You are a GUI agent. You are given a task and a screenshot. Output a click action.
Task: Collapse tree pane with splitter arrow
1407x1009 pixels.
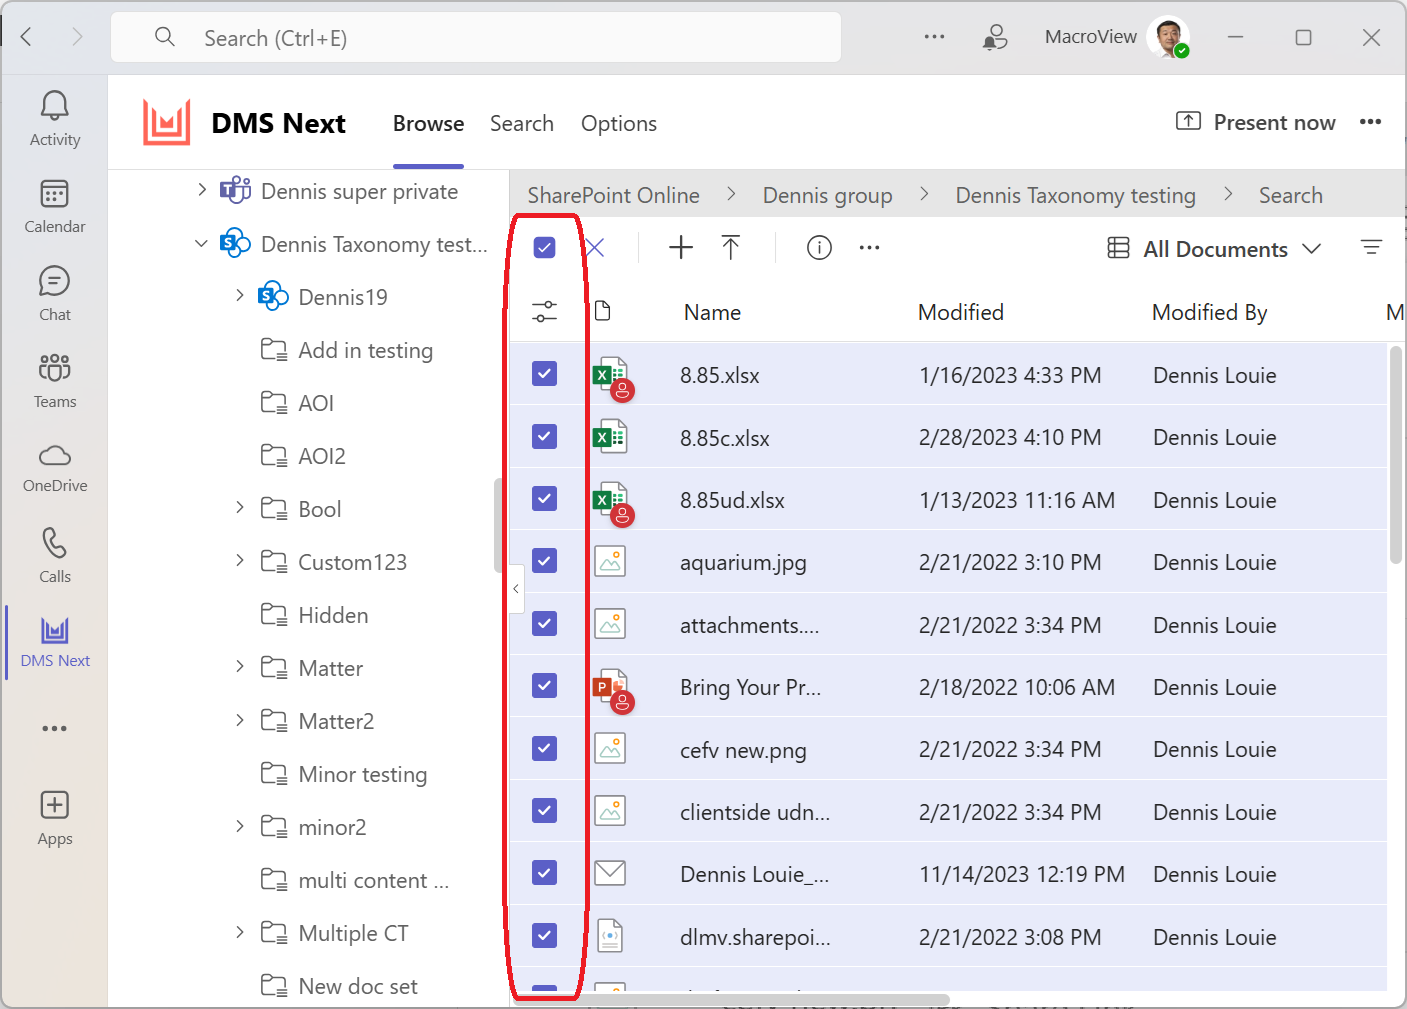click(x=516, y=589)
